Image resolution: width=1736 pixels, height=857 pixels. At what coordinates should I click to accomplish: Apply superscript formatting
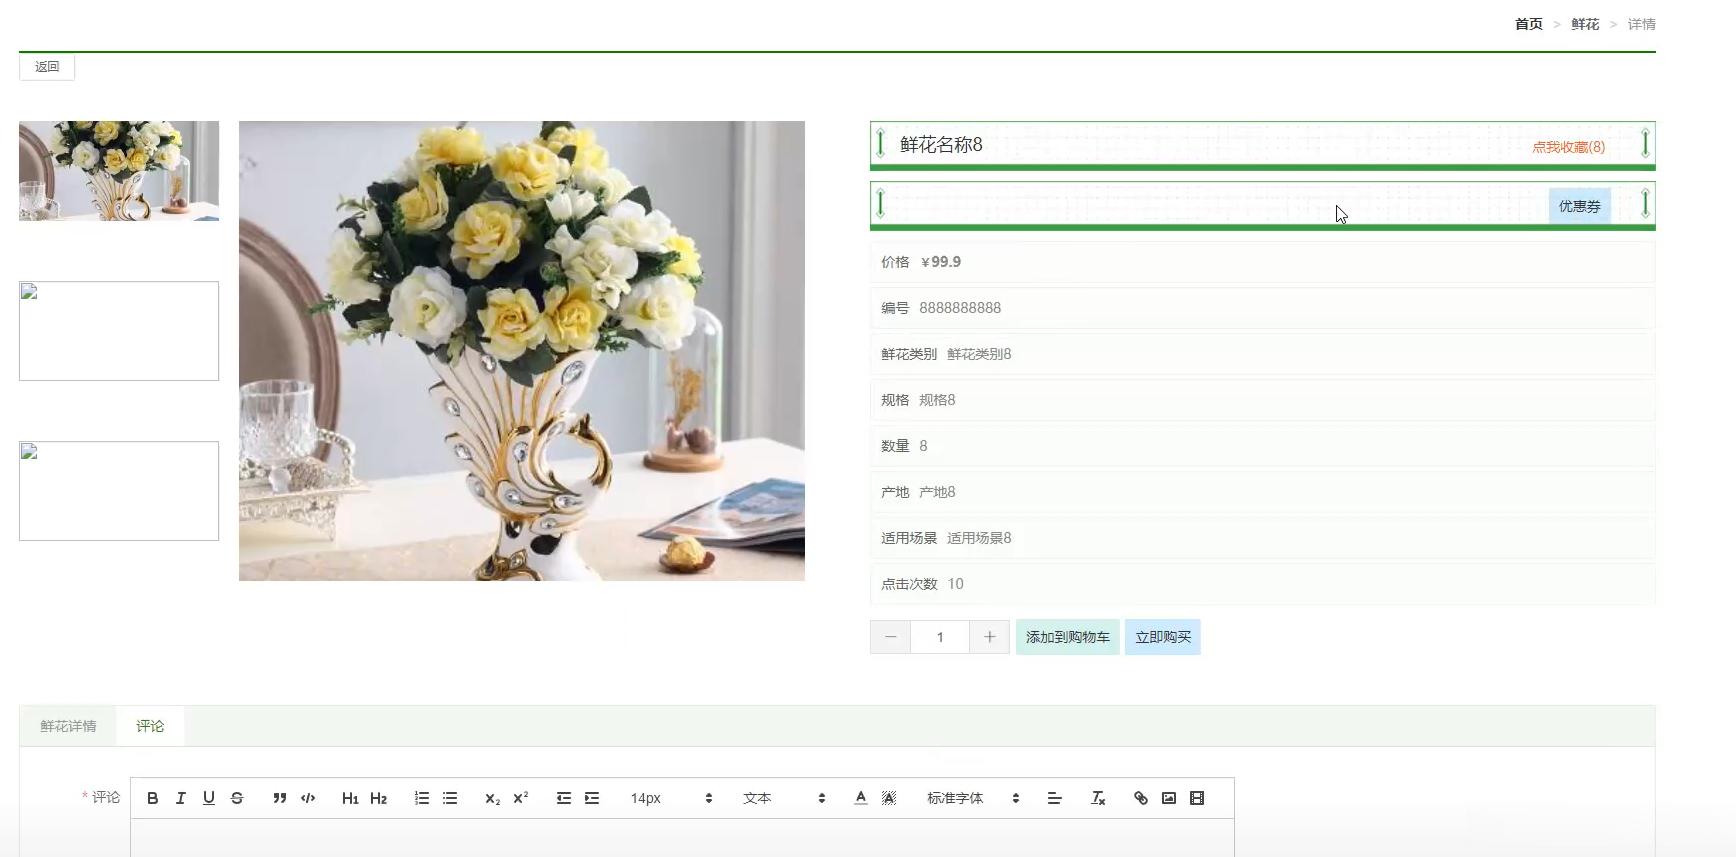point(520,798)
